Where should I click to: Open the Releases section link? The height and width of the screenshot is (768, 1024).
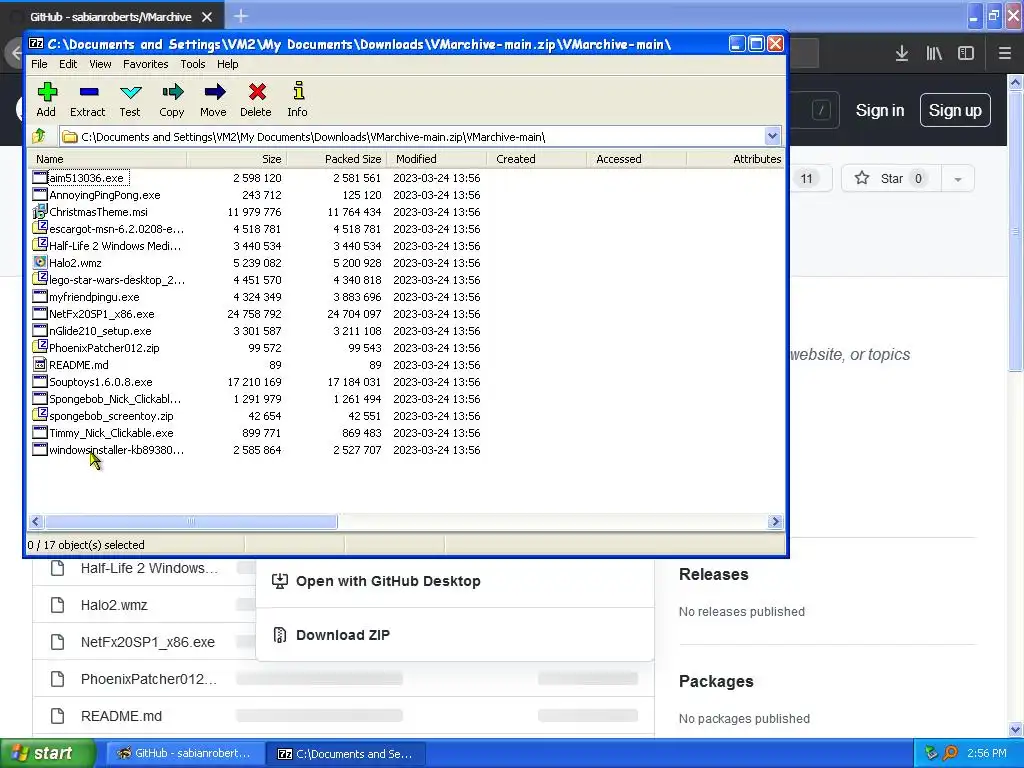pos(713,575)
